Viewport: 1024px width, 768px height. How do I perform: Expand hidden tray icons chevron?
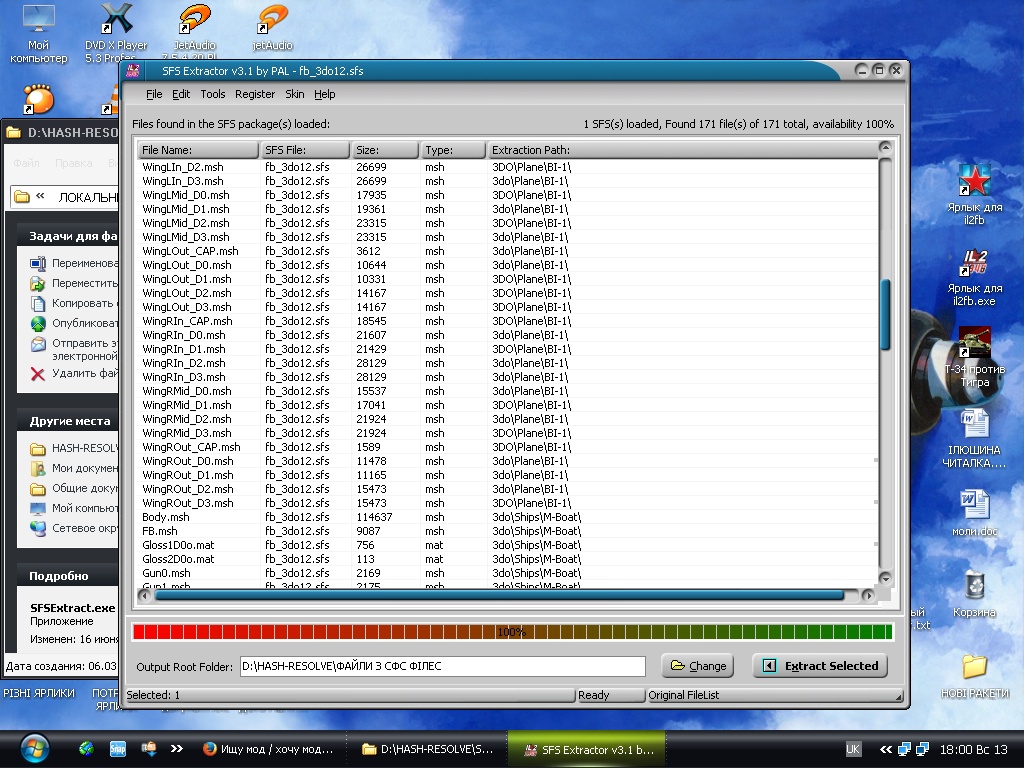pos(886,749)
